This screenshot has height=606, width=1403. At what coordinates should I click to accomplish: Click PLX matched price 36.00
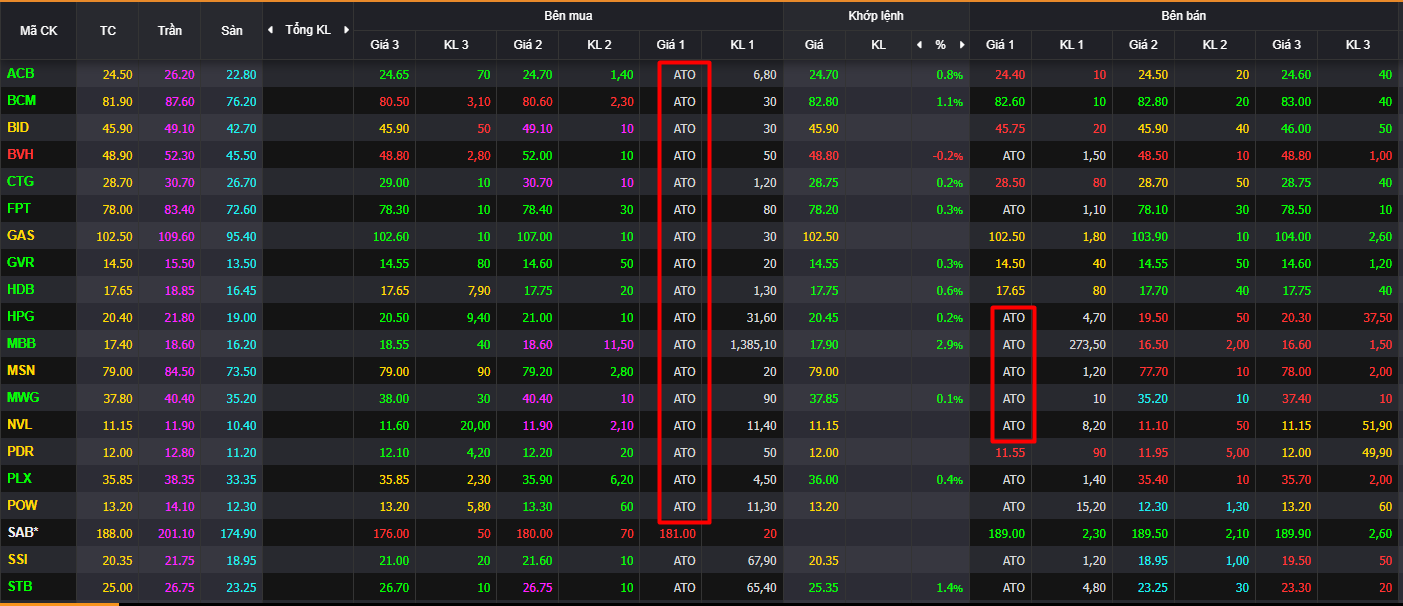tap(823, 479)
